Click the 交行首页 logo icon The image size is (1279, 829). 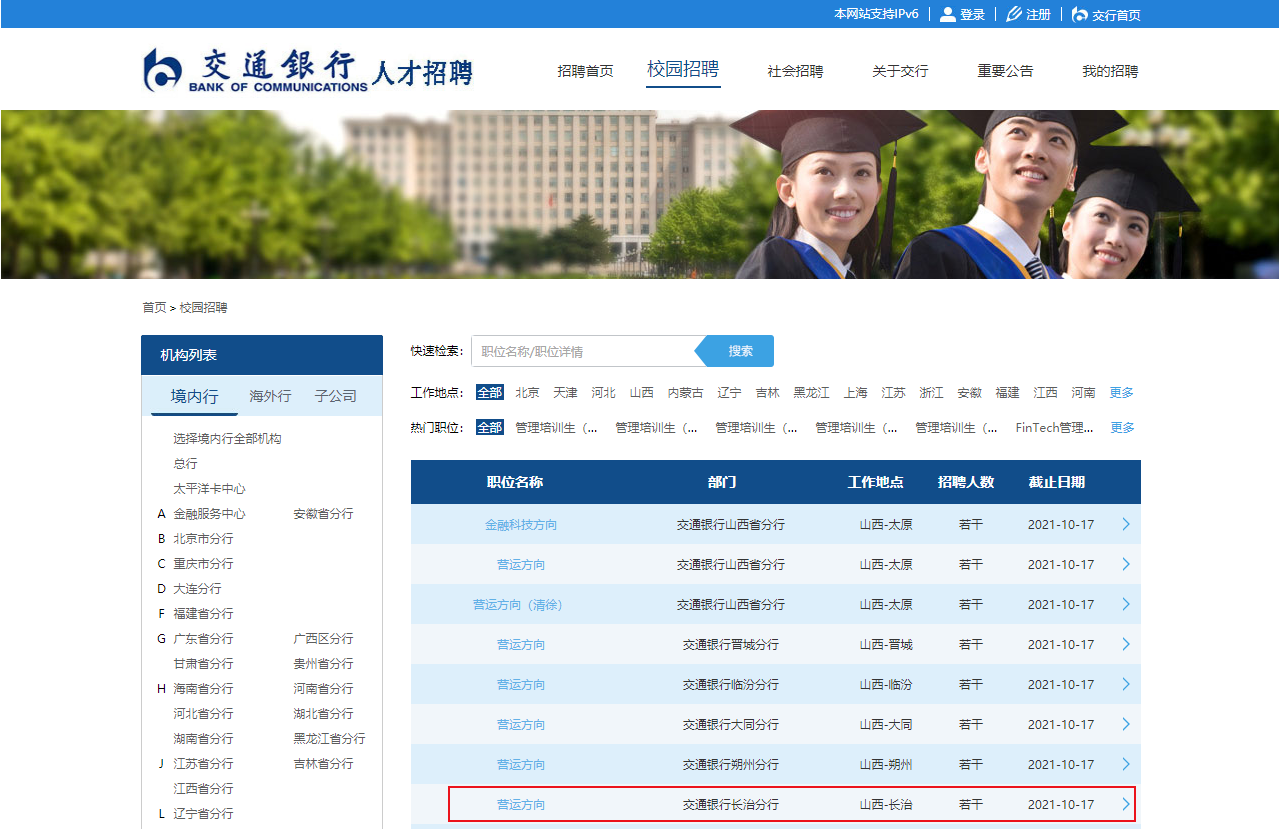point(1080,14)
